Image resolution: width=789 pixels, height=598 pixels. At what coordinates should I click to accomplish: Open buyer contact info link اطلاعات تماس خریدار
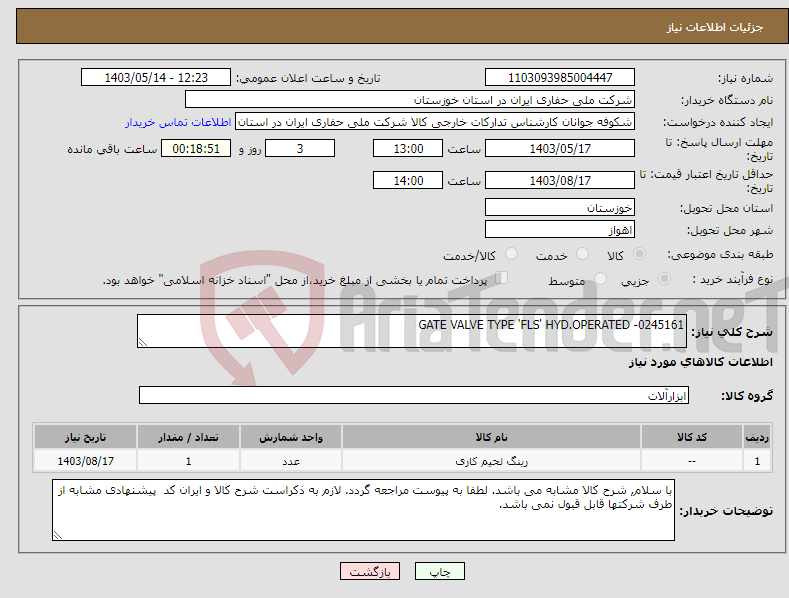click(178, 122)
